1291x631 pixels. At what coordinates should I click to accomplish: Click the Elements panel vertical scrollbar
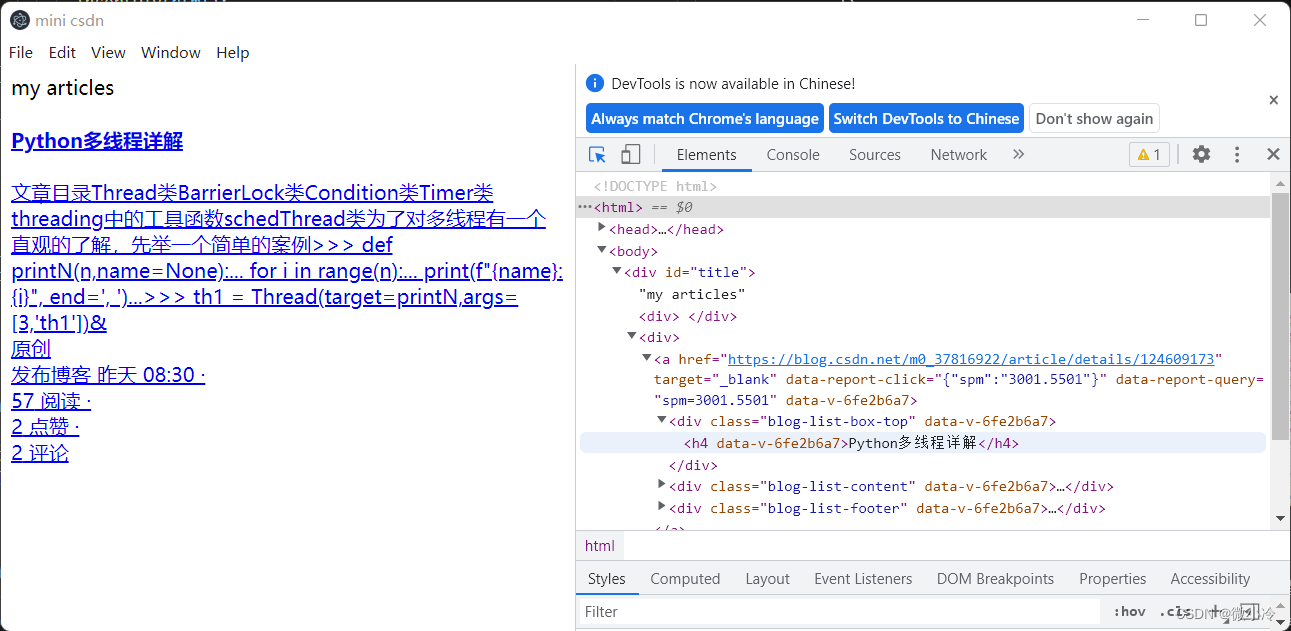1280,315
